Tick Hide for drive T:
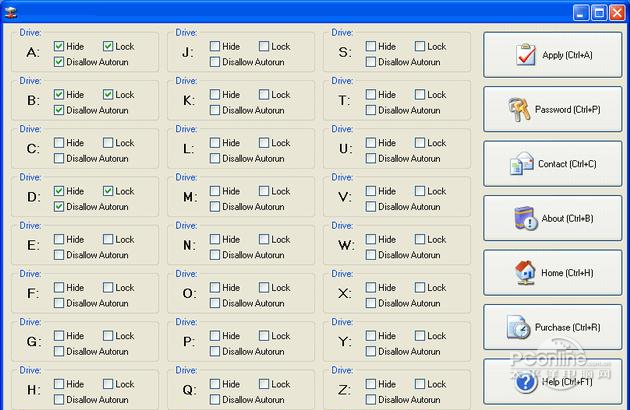 [370, 94]
